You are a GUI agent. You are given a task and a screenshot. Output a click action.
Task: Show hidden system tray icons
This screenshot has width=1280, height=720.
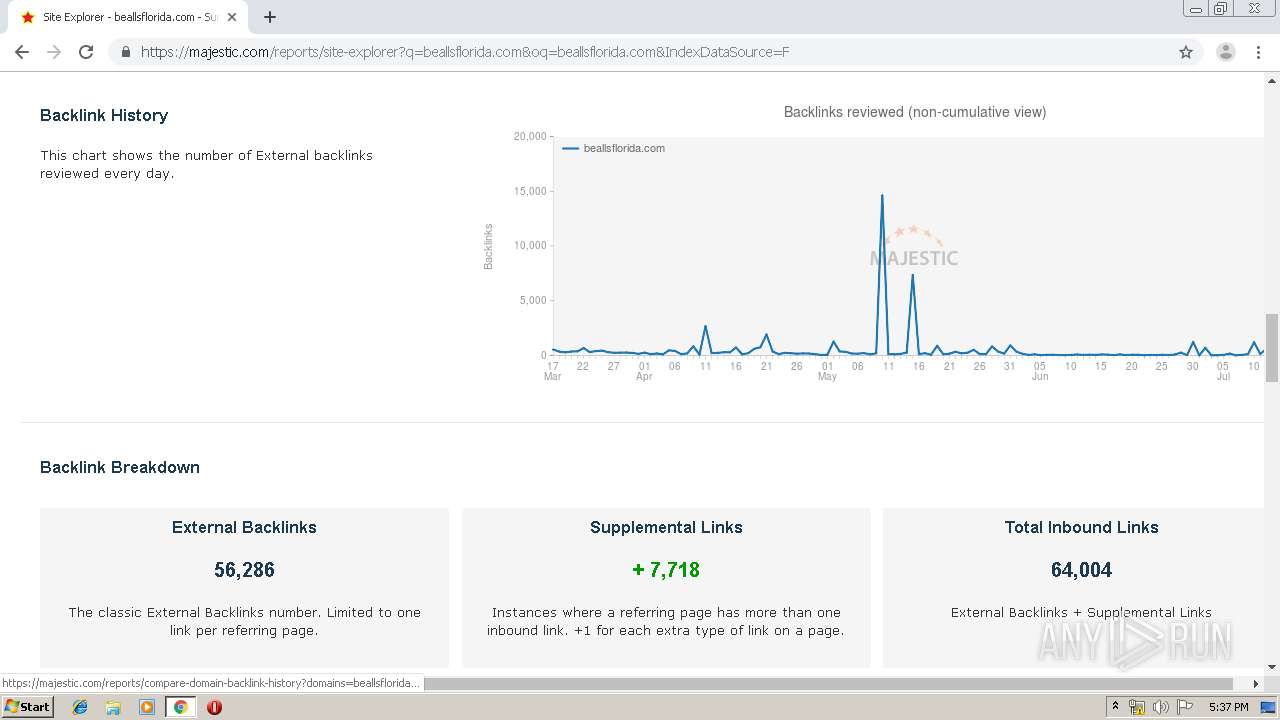(1115, 707)
